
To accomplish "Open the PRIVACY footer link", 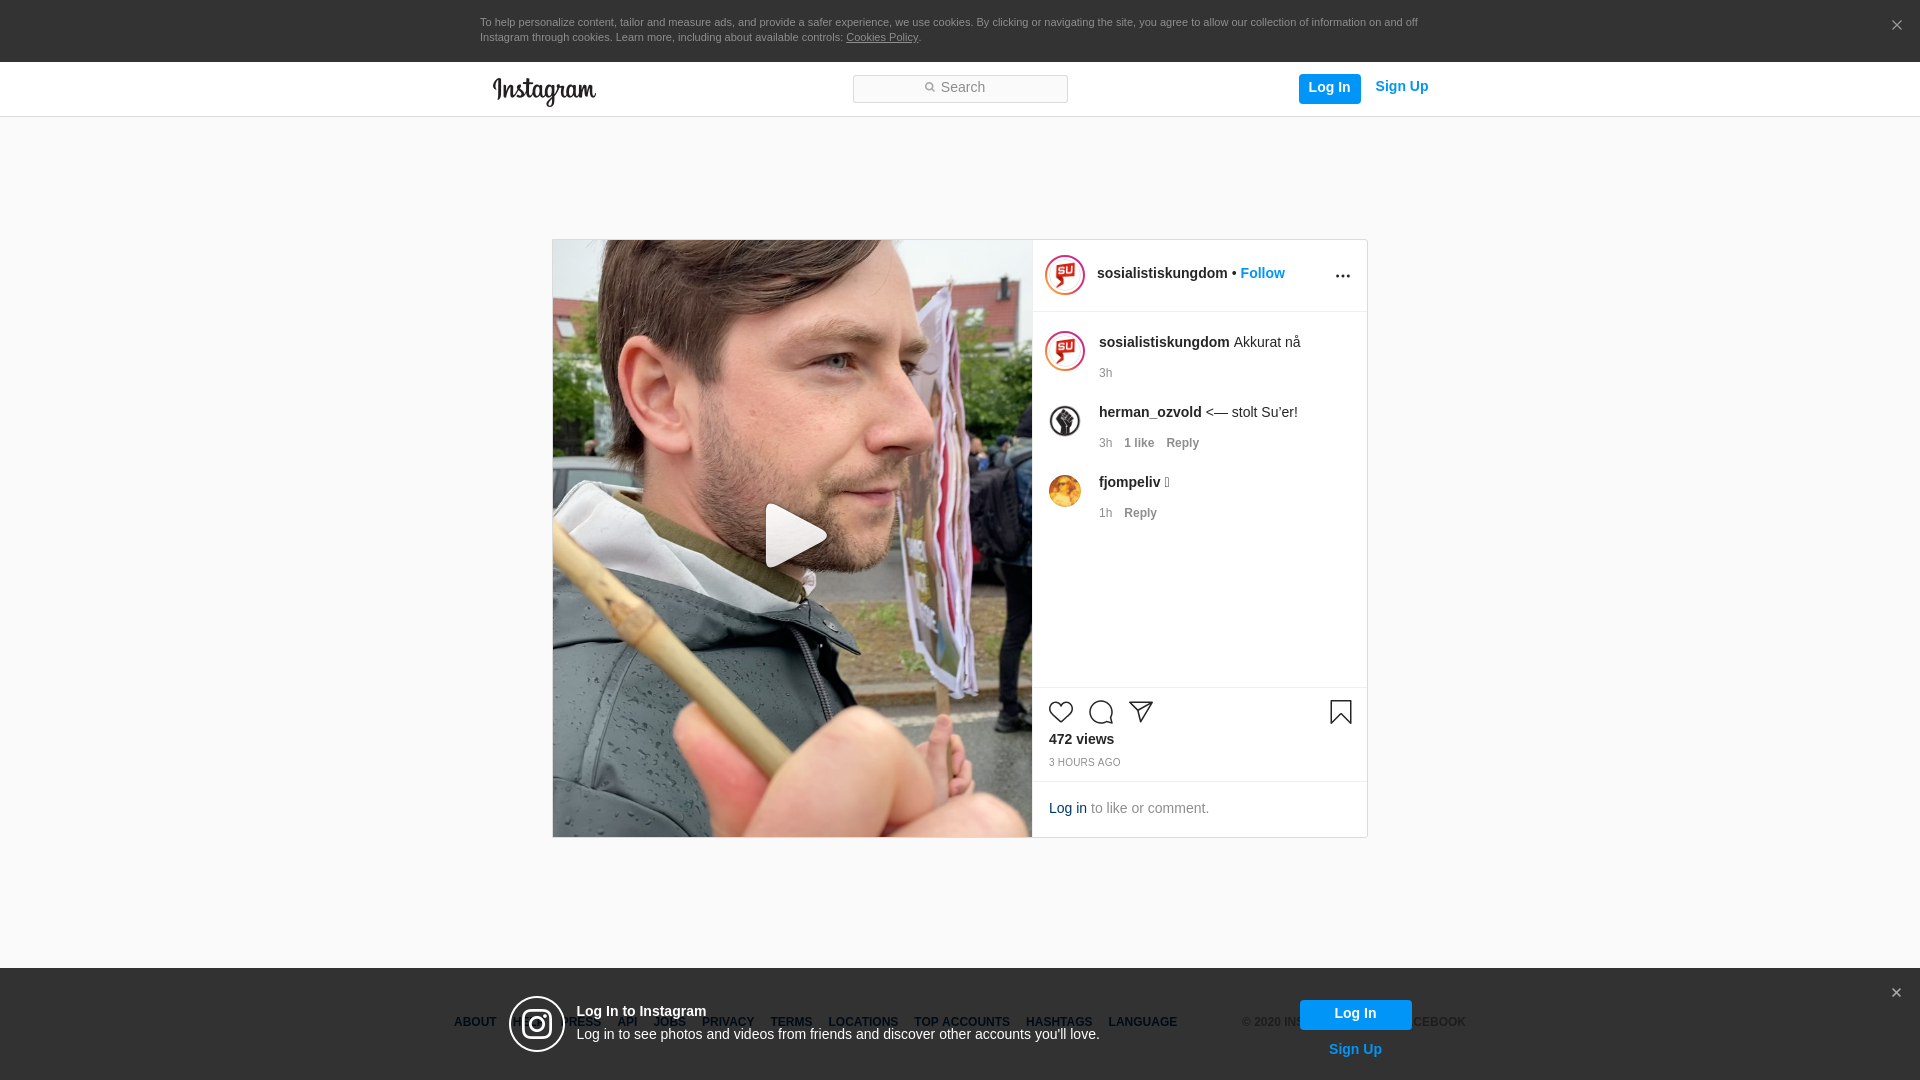I will pos(728,1022).
